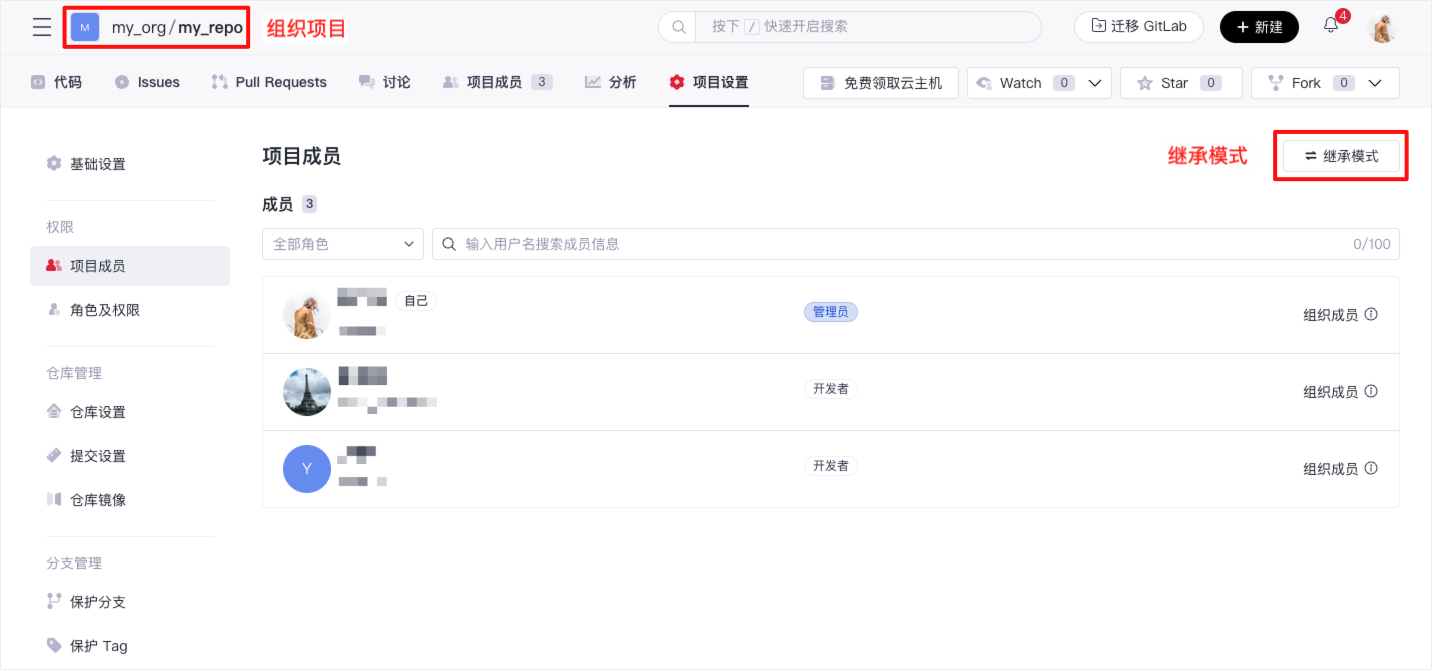Open the Issues tab

pos(147,82)
